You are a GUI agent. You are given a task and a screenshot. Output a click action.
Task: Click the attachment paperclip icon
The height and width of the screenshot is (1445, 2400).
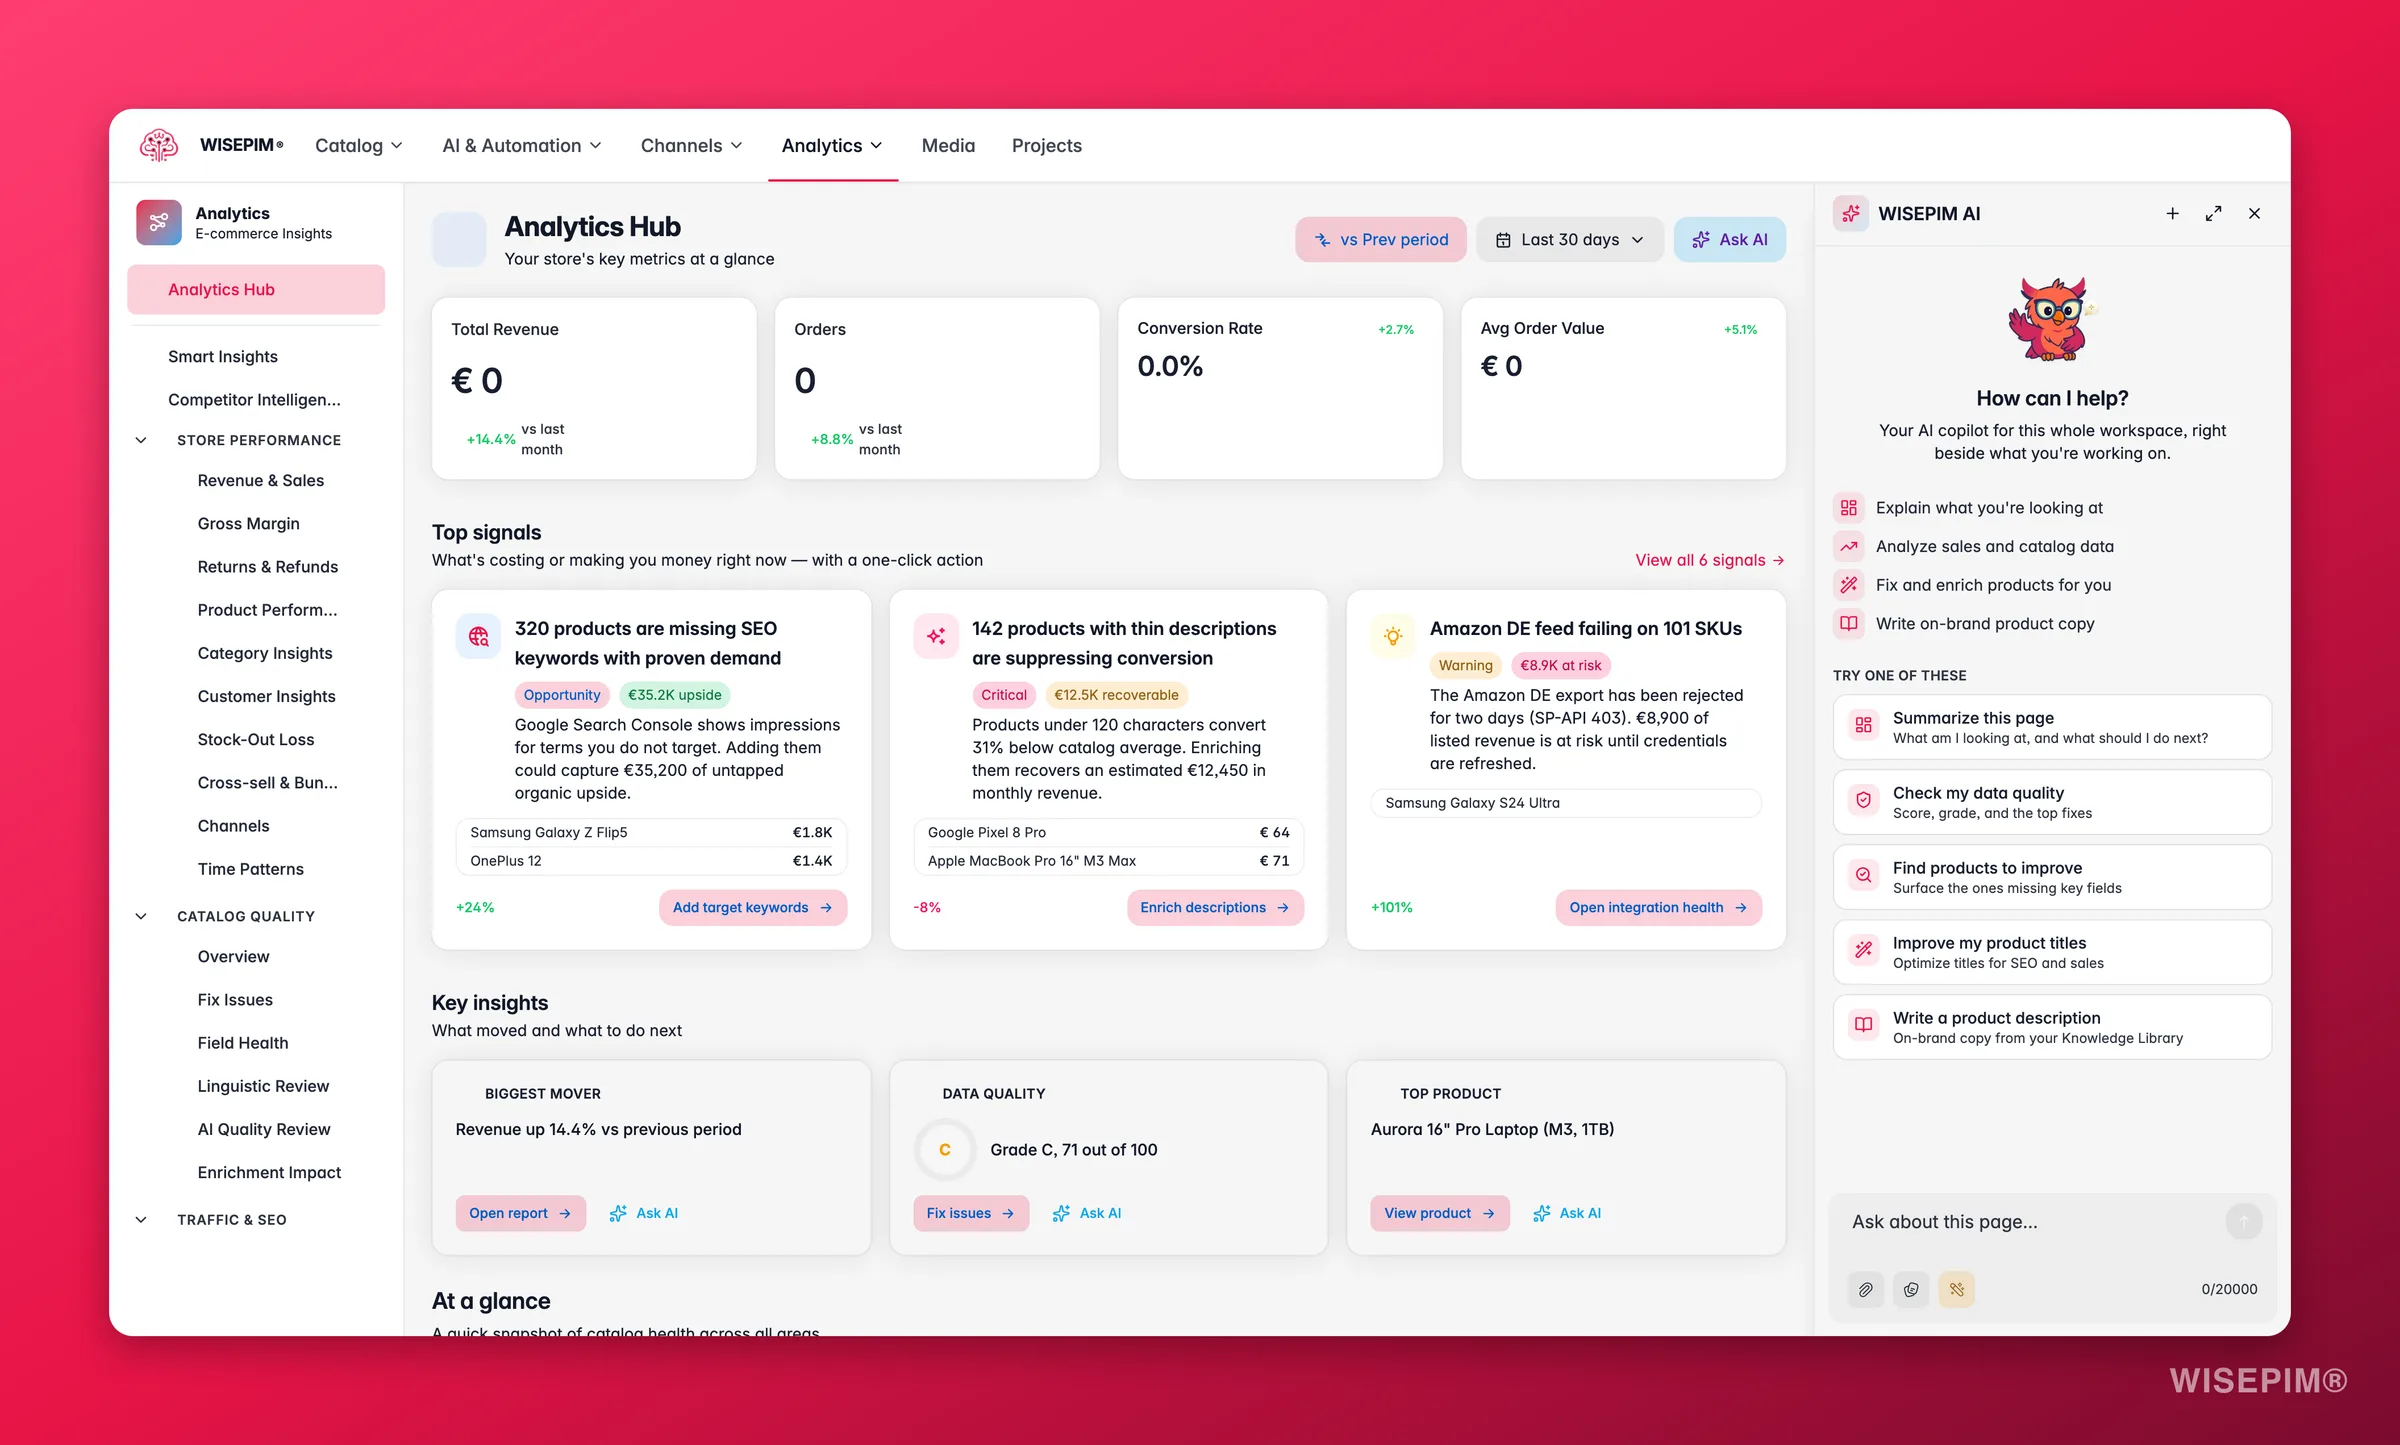click(1865, 1289)
